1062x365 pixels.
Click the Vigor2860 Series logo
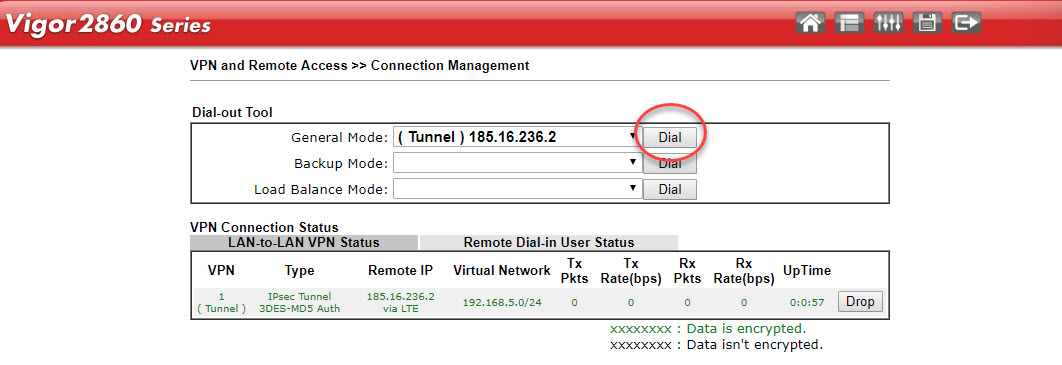click(x=108, y=24)
